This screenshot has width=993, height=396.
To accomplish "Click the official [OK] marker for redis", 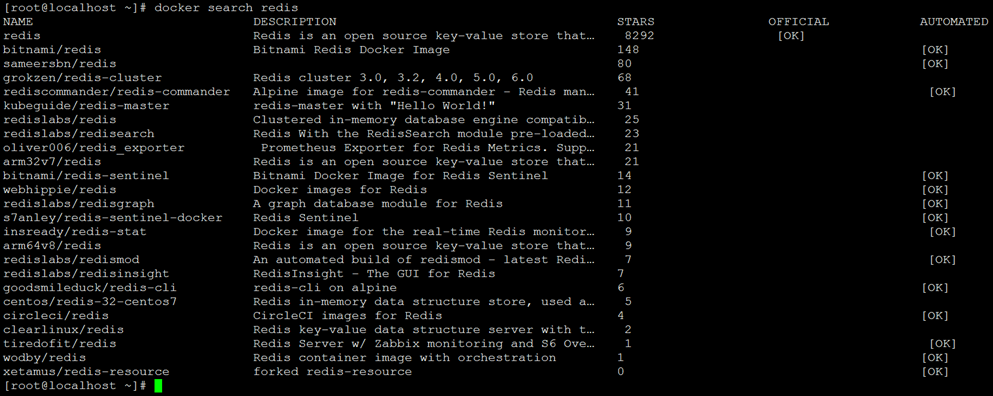I will 790,36.
